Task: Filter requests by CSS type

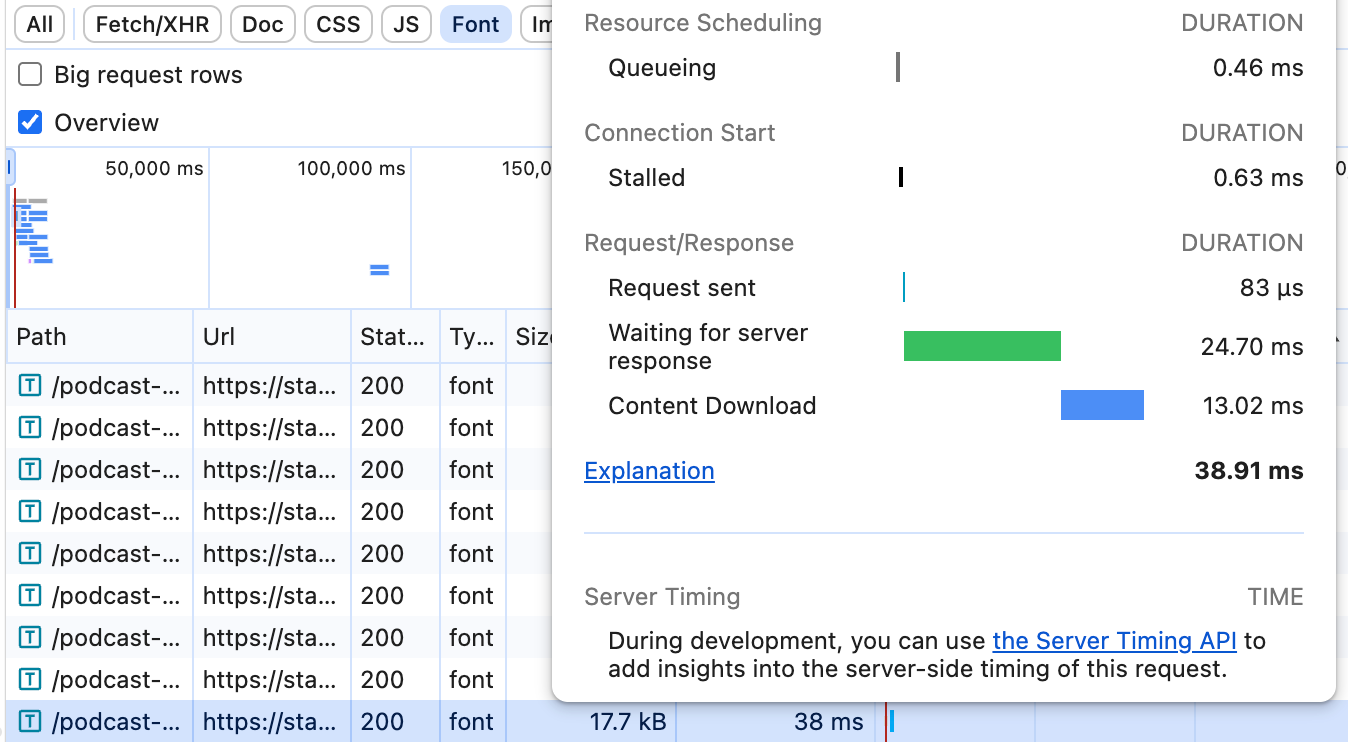Action: point(338,25)
